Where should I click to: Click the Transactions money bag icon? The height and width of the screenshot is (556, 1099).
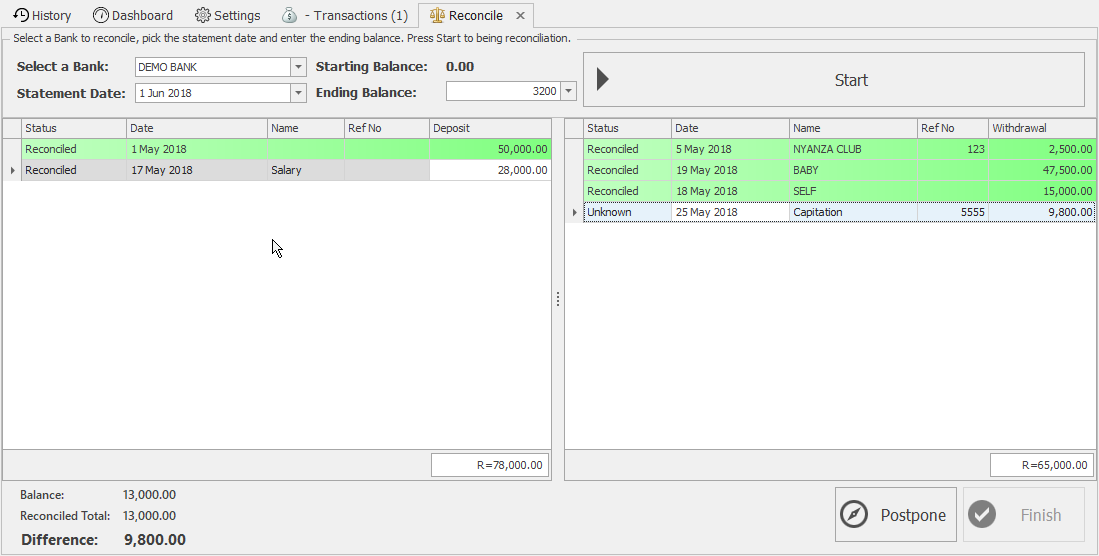(x=289, y=15)
